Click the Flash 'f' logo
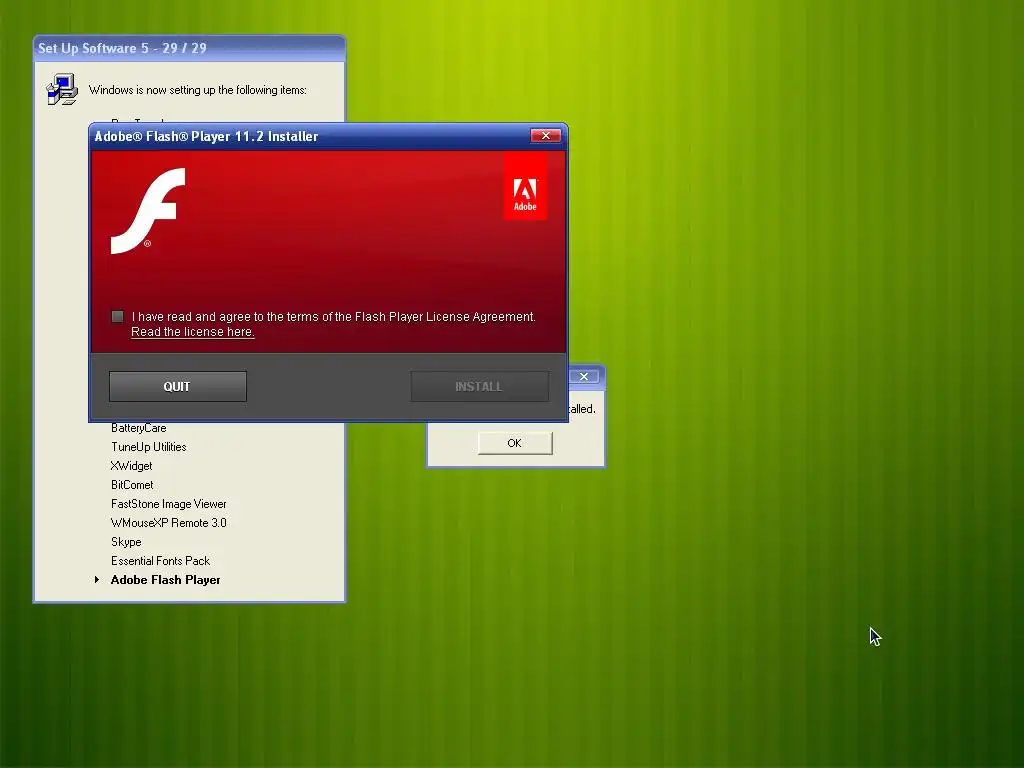 tap(148, 210)
